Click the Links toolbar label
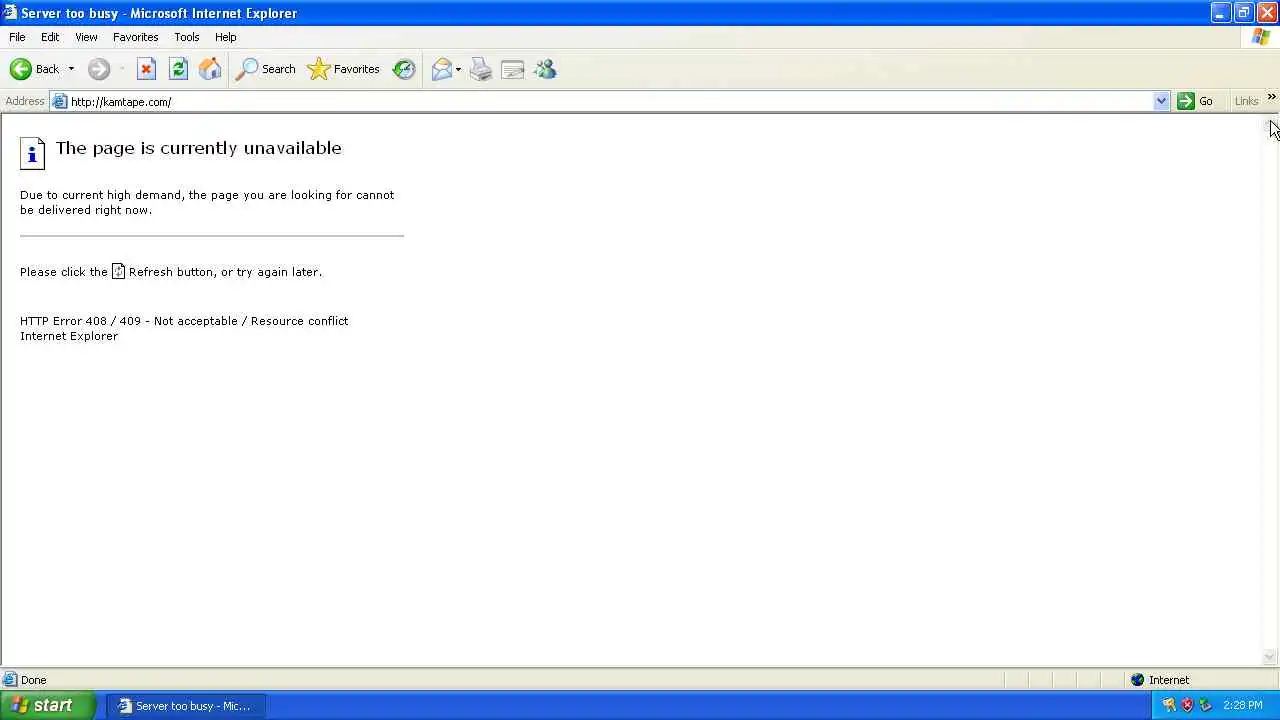 tap(1246, 101)
